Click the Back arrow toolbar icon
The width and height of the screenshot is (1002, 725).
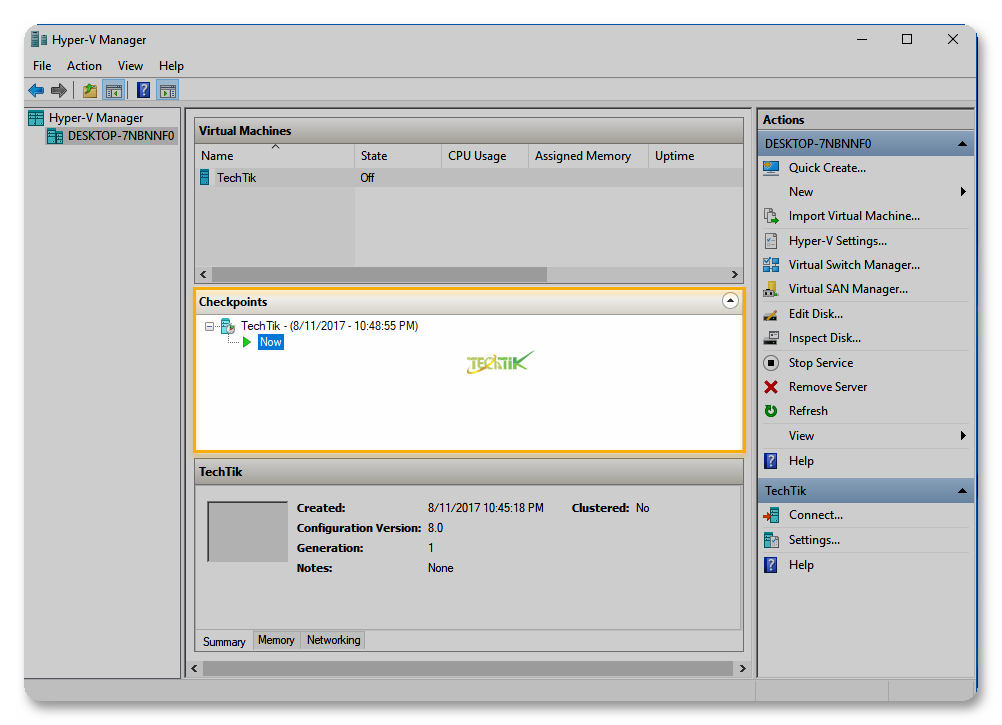click(x=36, y=91)
